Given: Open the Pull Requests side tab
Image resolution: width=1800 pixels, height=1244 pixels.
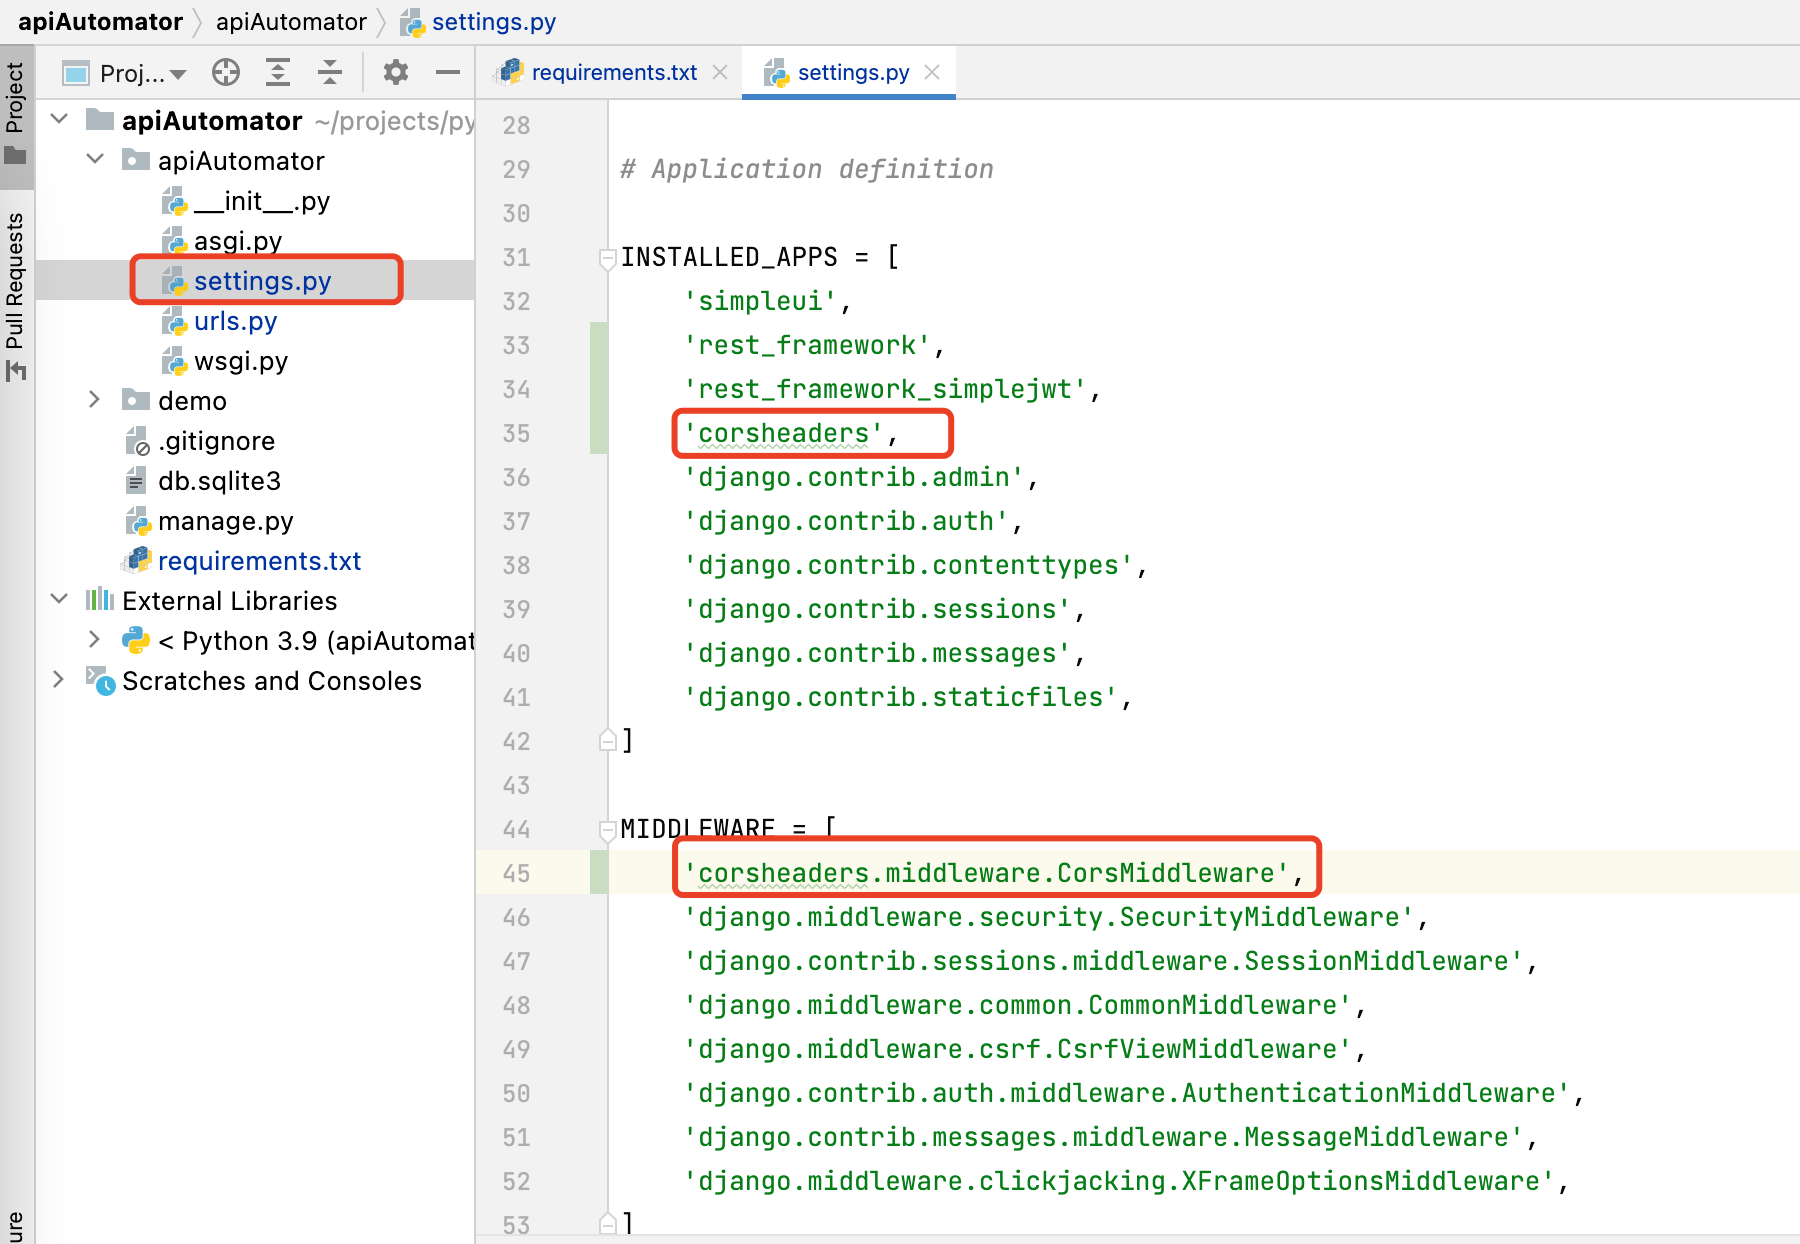Looking at the screenshot, I should 15,297.
